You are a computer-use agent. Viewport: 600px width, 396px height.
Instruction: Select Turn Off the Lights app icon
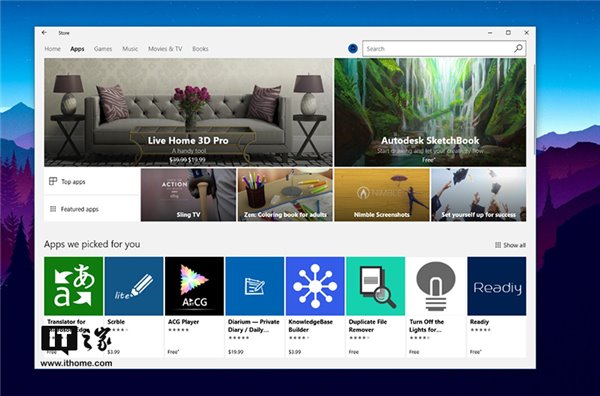(436, 286)
